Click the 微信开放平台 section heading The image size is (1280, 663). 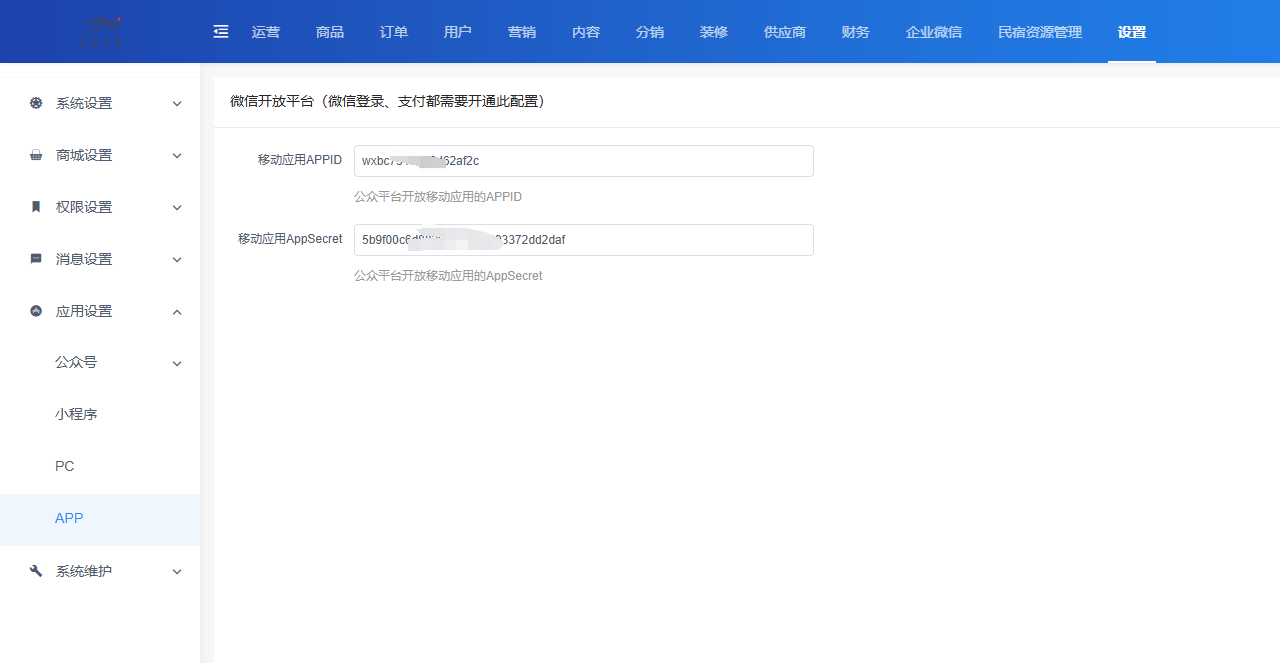point(387,101)
